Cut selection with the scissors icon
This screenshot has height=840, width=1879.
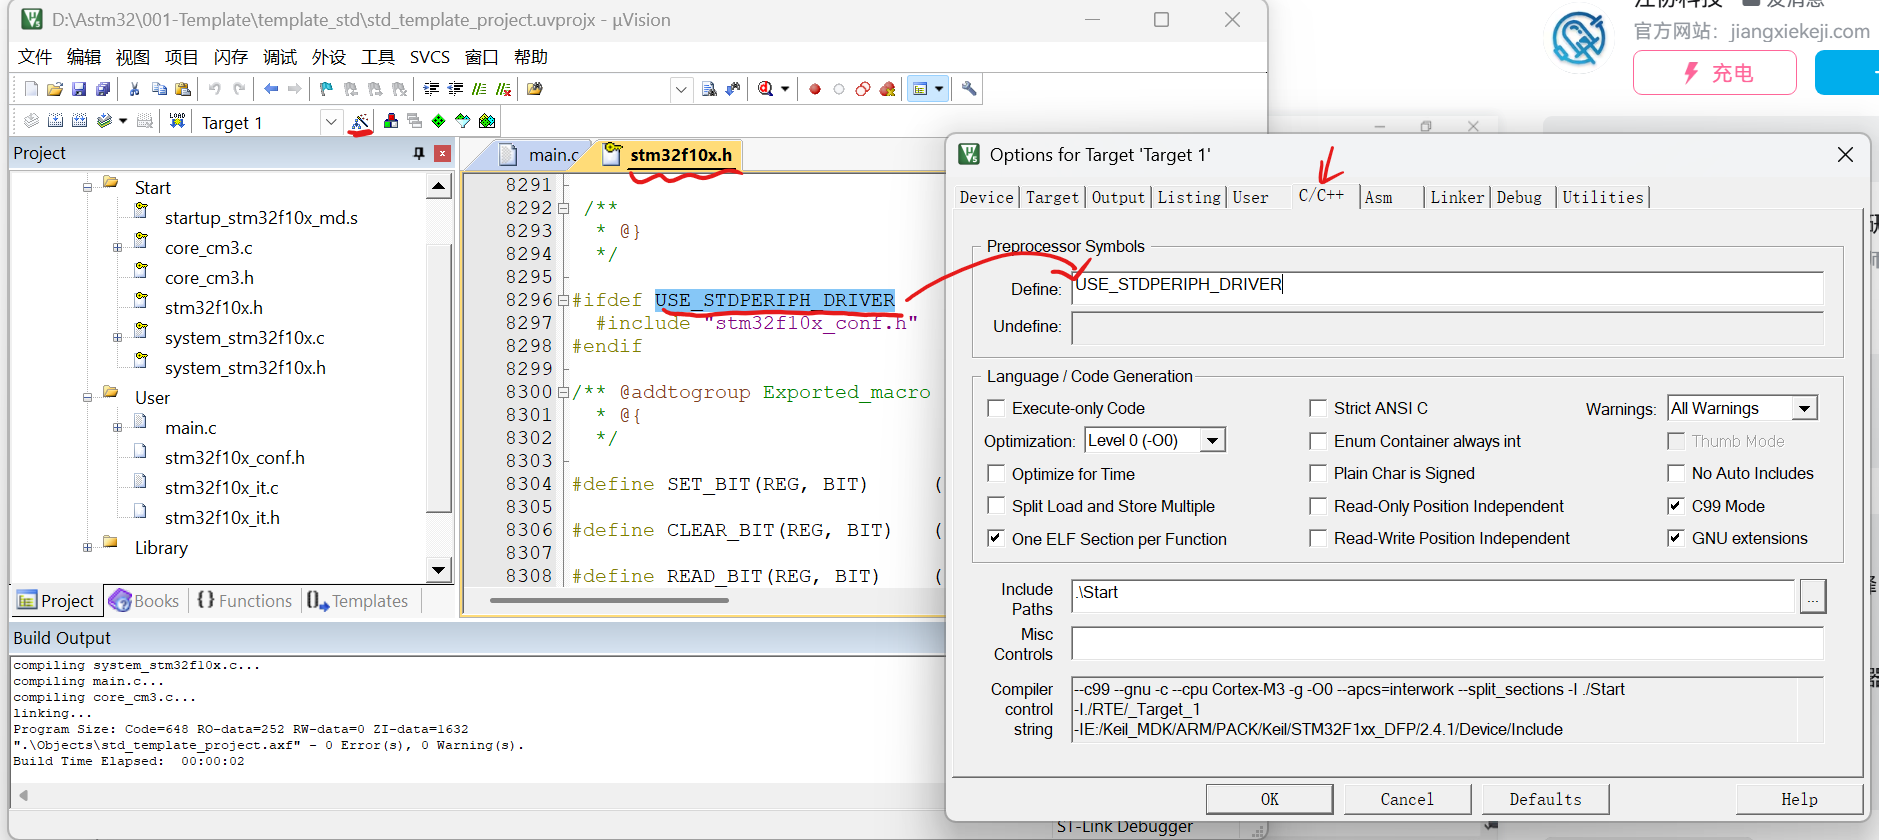(x=135, y=89)
